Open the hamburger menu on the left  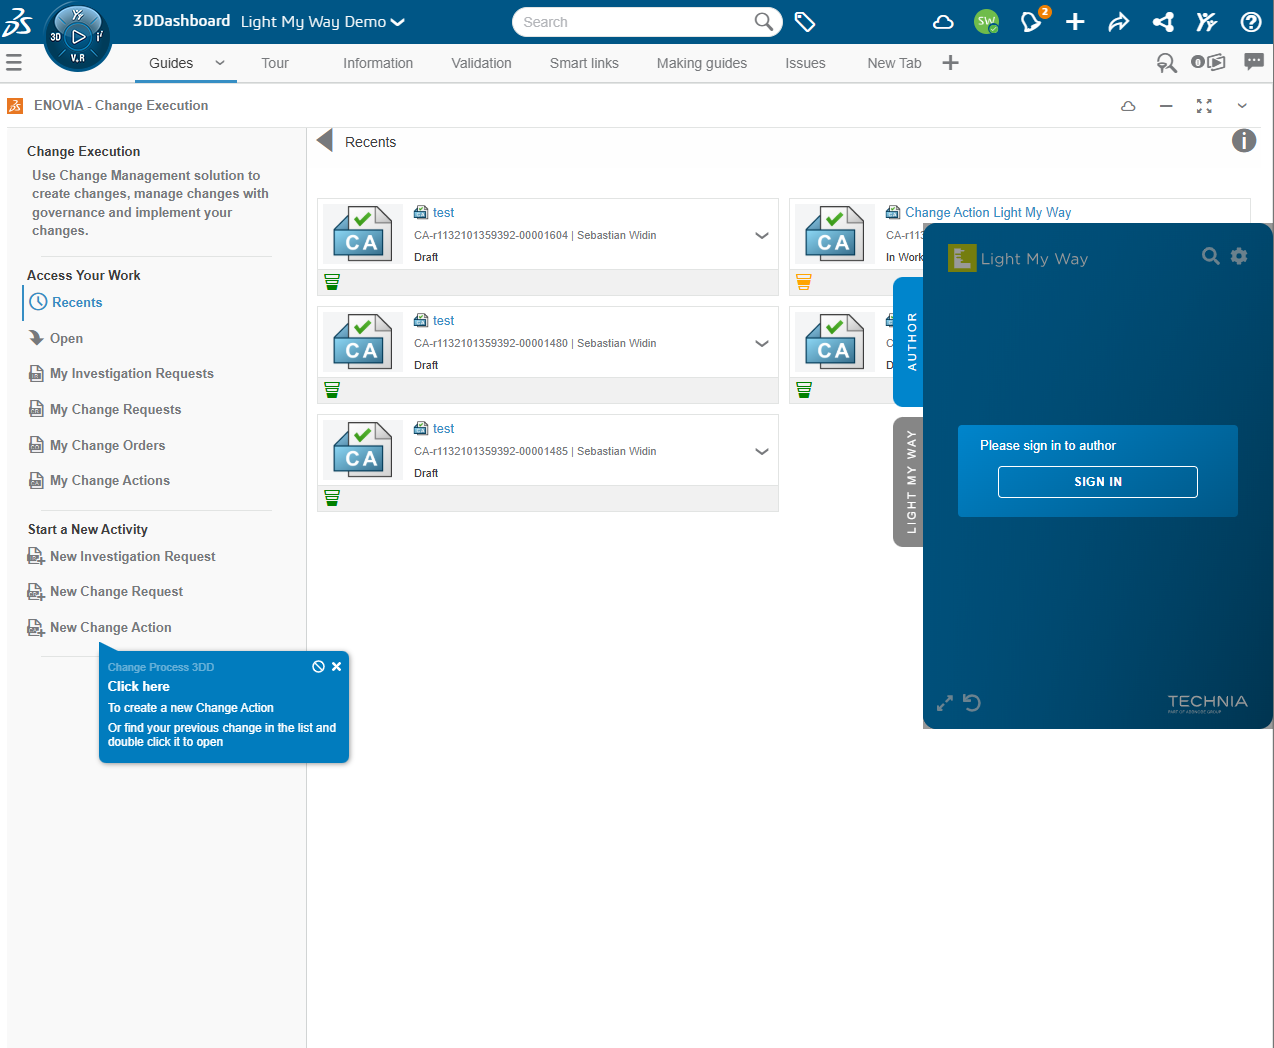[14, 63]
